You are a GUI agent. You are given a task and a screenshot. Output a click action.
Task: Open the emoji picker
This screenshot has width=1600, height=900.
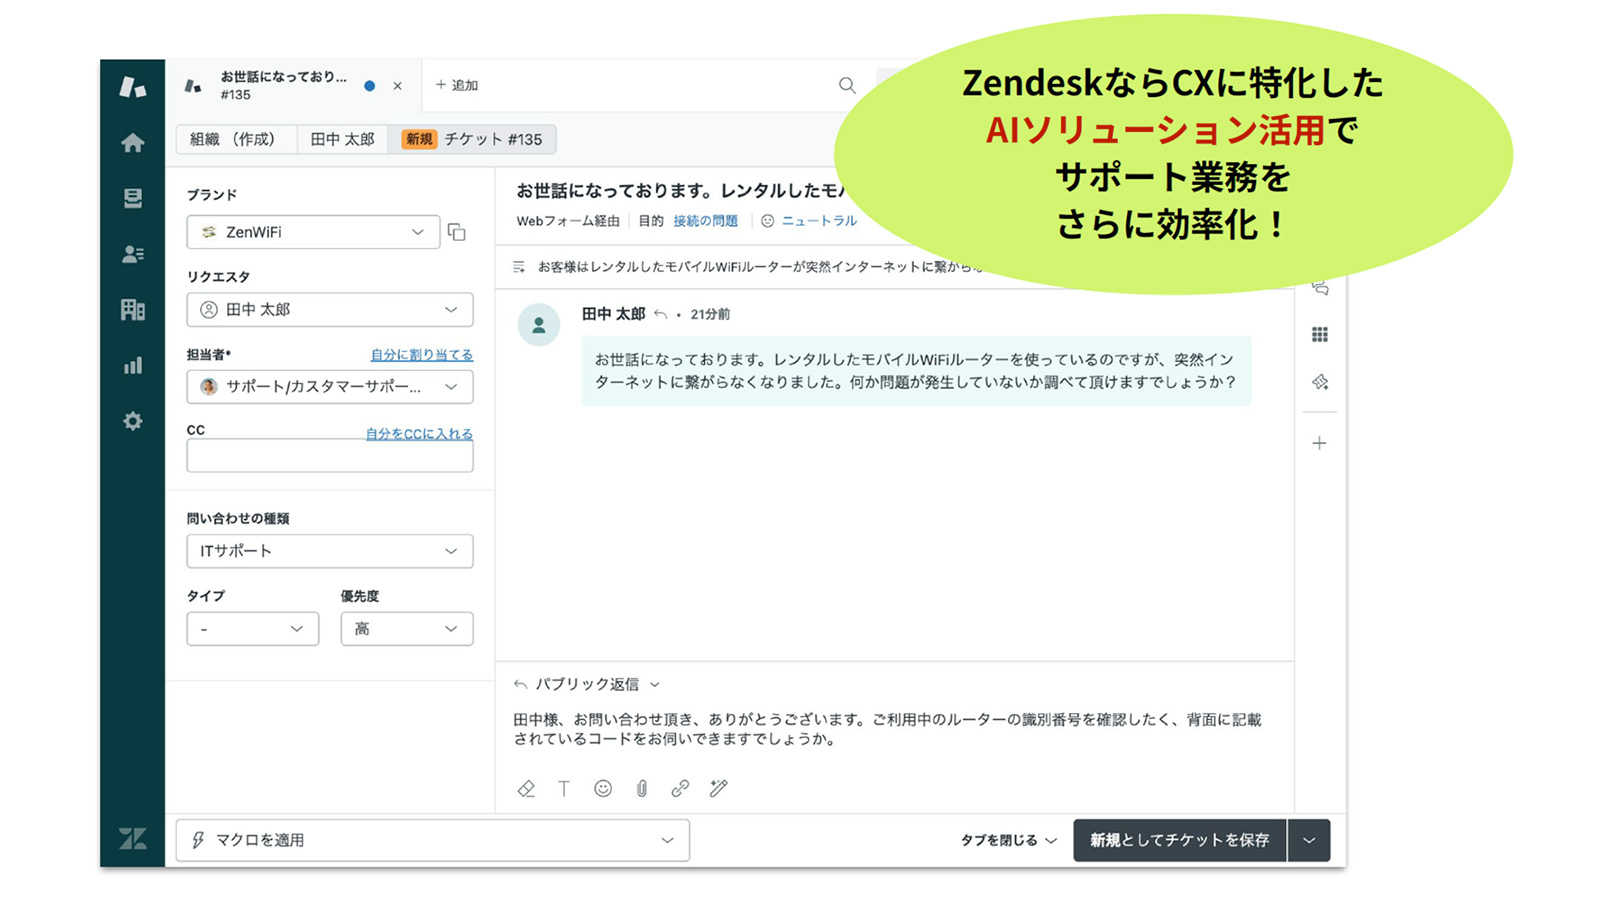pos(603,789)
